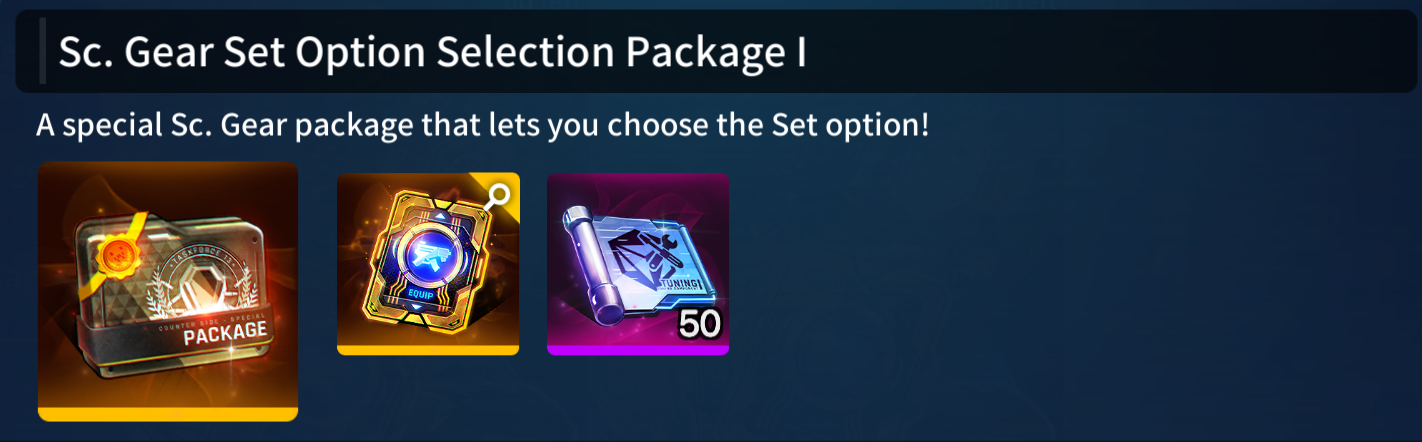1422x442 pixels.
Task: Tap the magnifier on the gear card corner
Action: [x=500, y=193]
